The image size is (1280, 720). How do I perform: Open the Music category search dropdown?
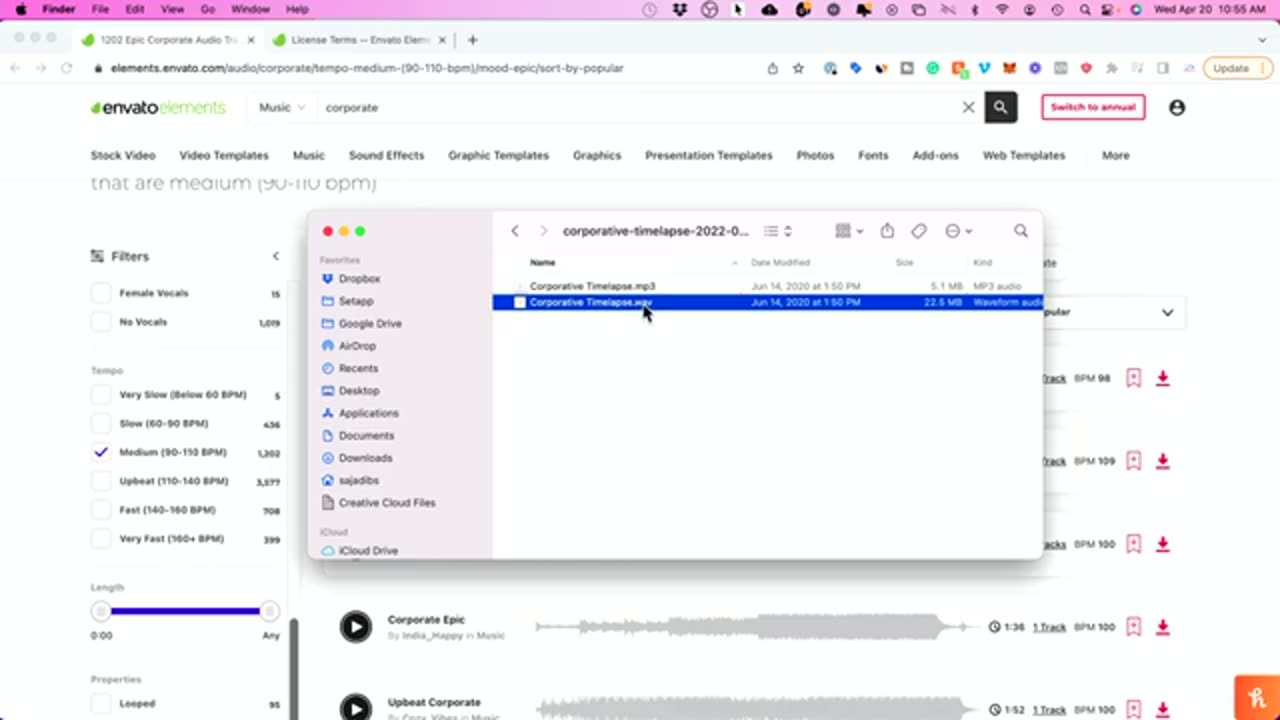click(x=281, y=107)
